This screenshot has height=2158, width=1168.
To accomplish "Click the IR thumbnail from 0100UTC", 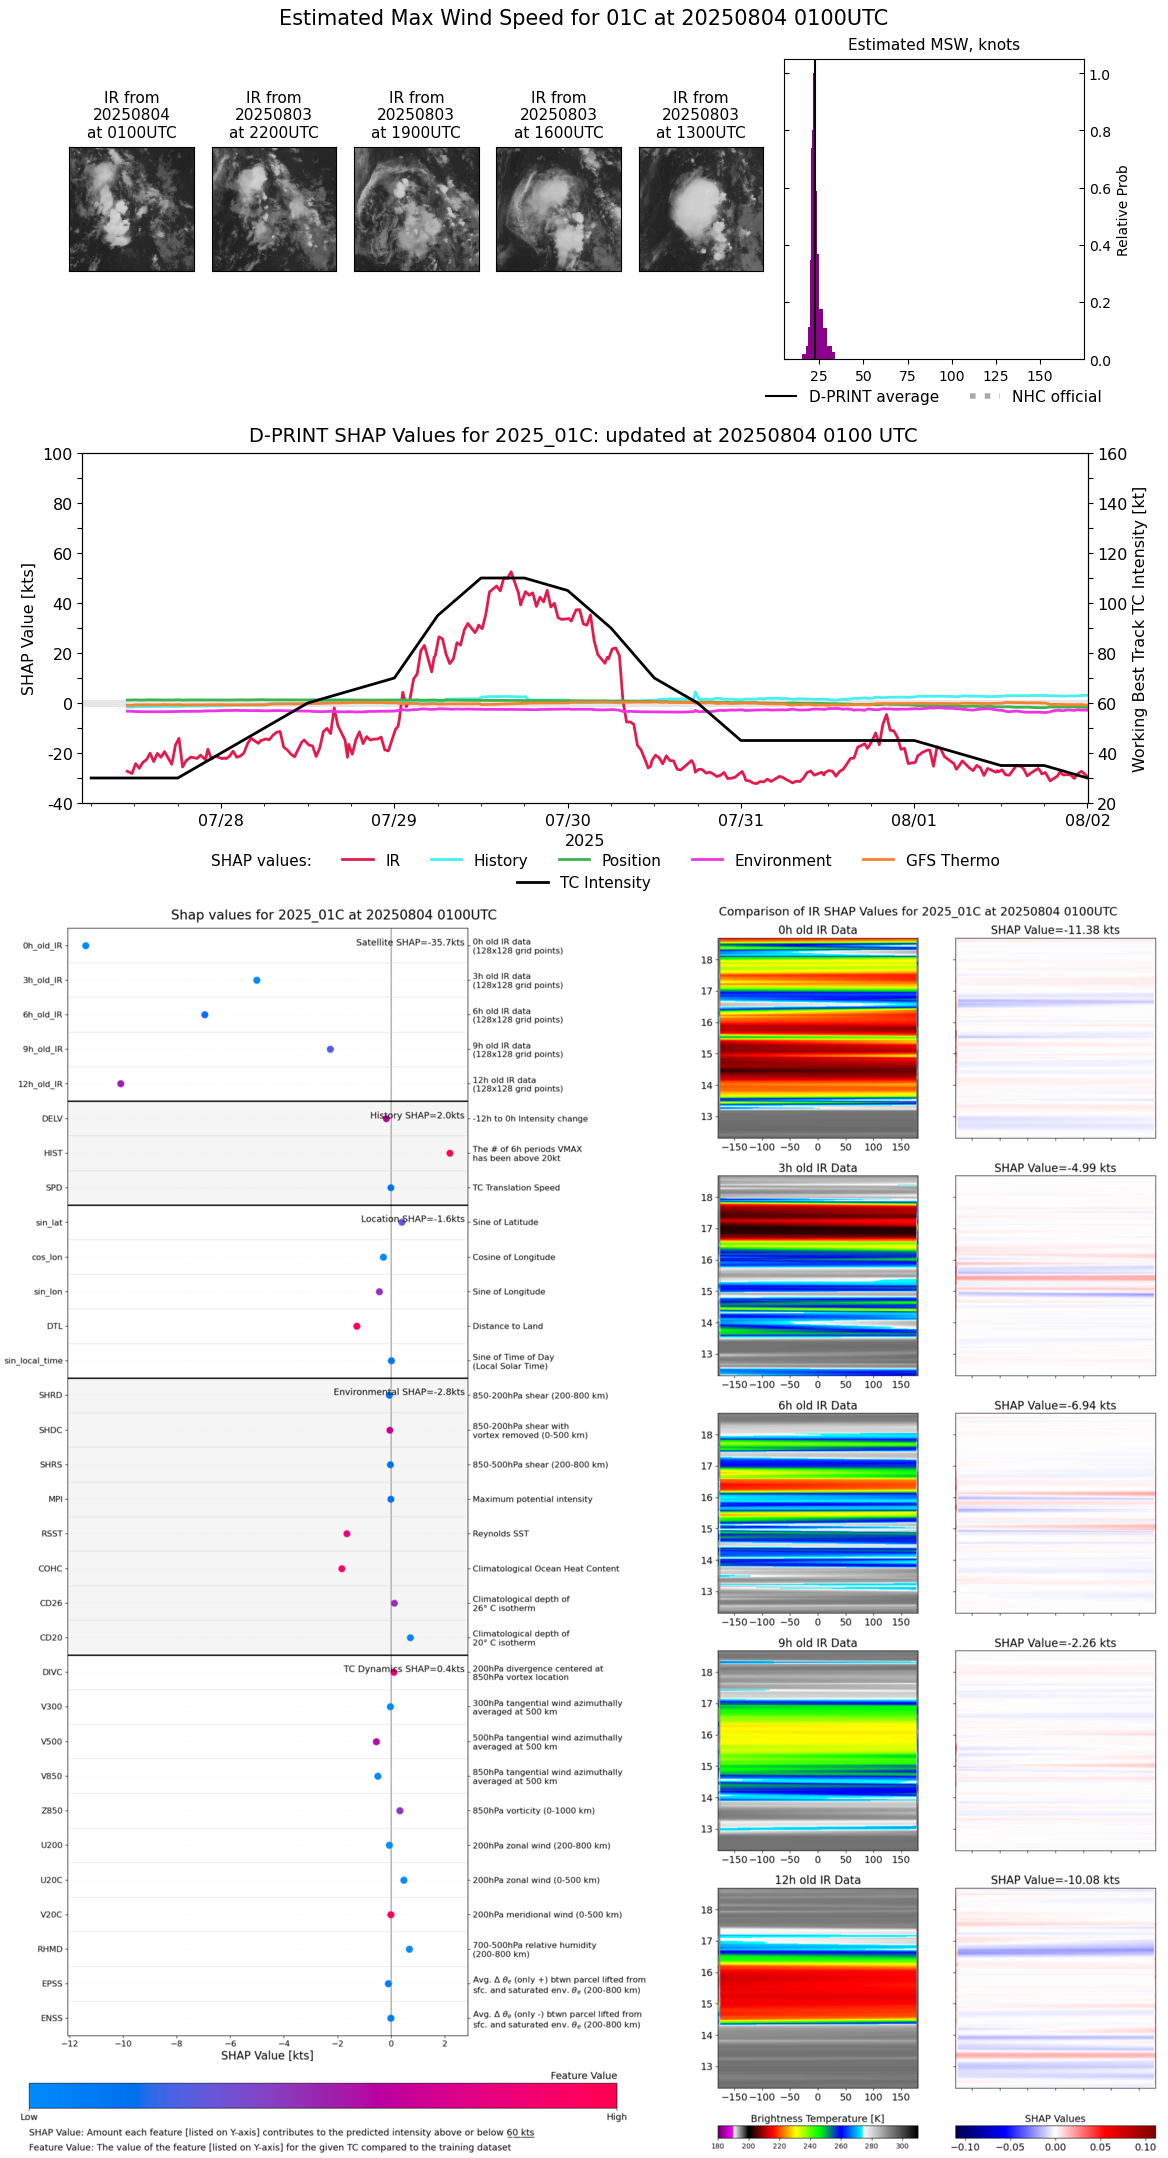I will [131, 209].
